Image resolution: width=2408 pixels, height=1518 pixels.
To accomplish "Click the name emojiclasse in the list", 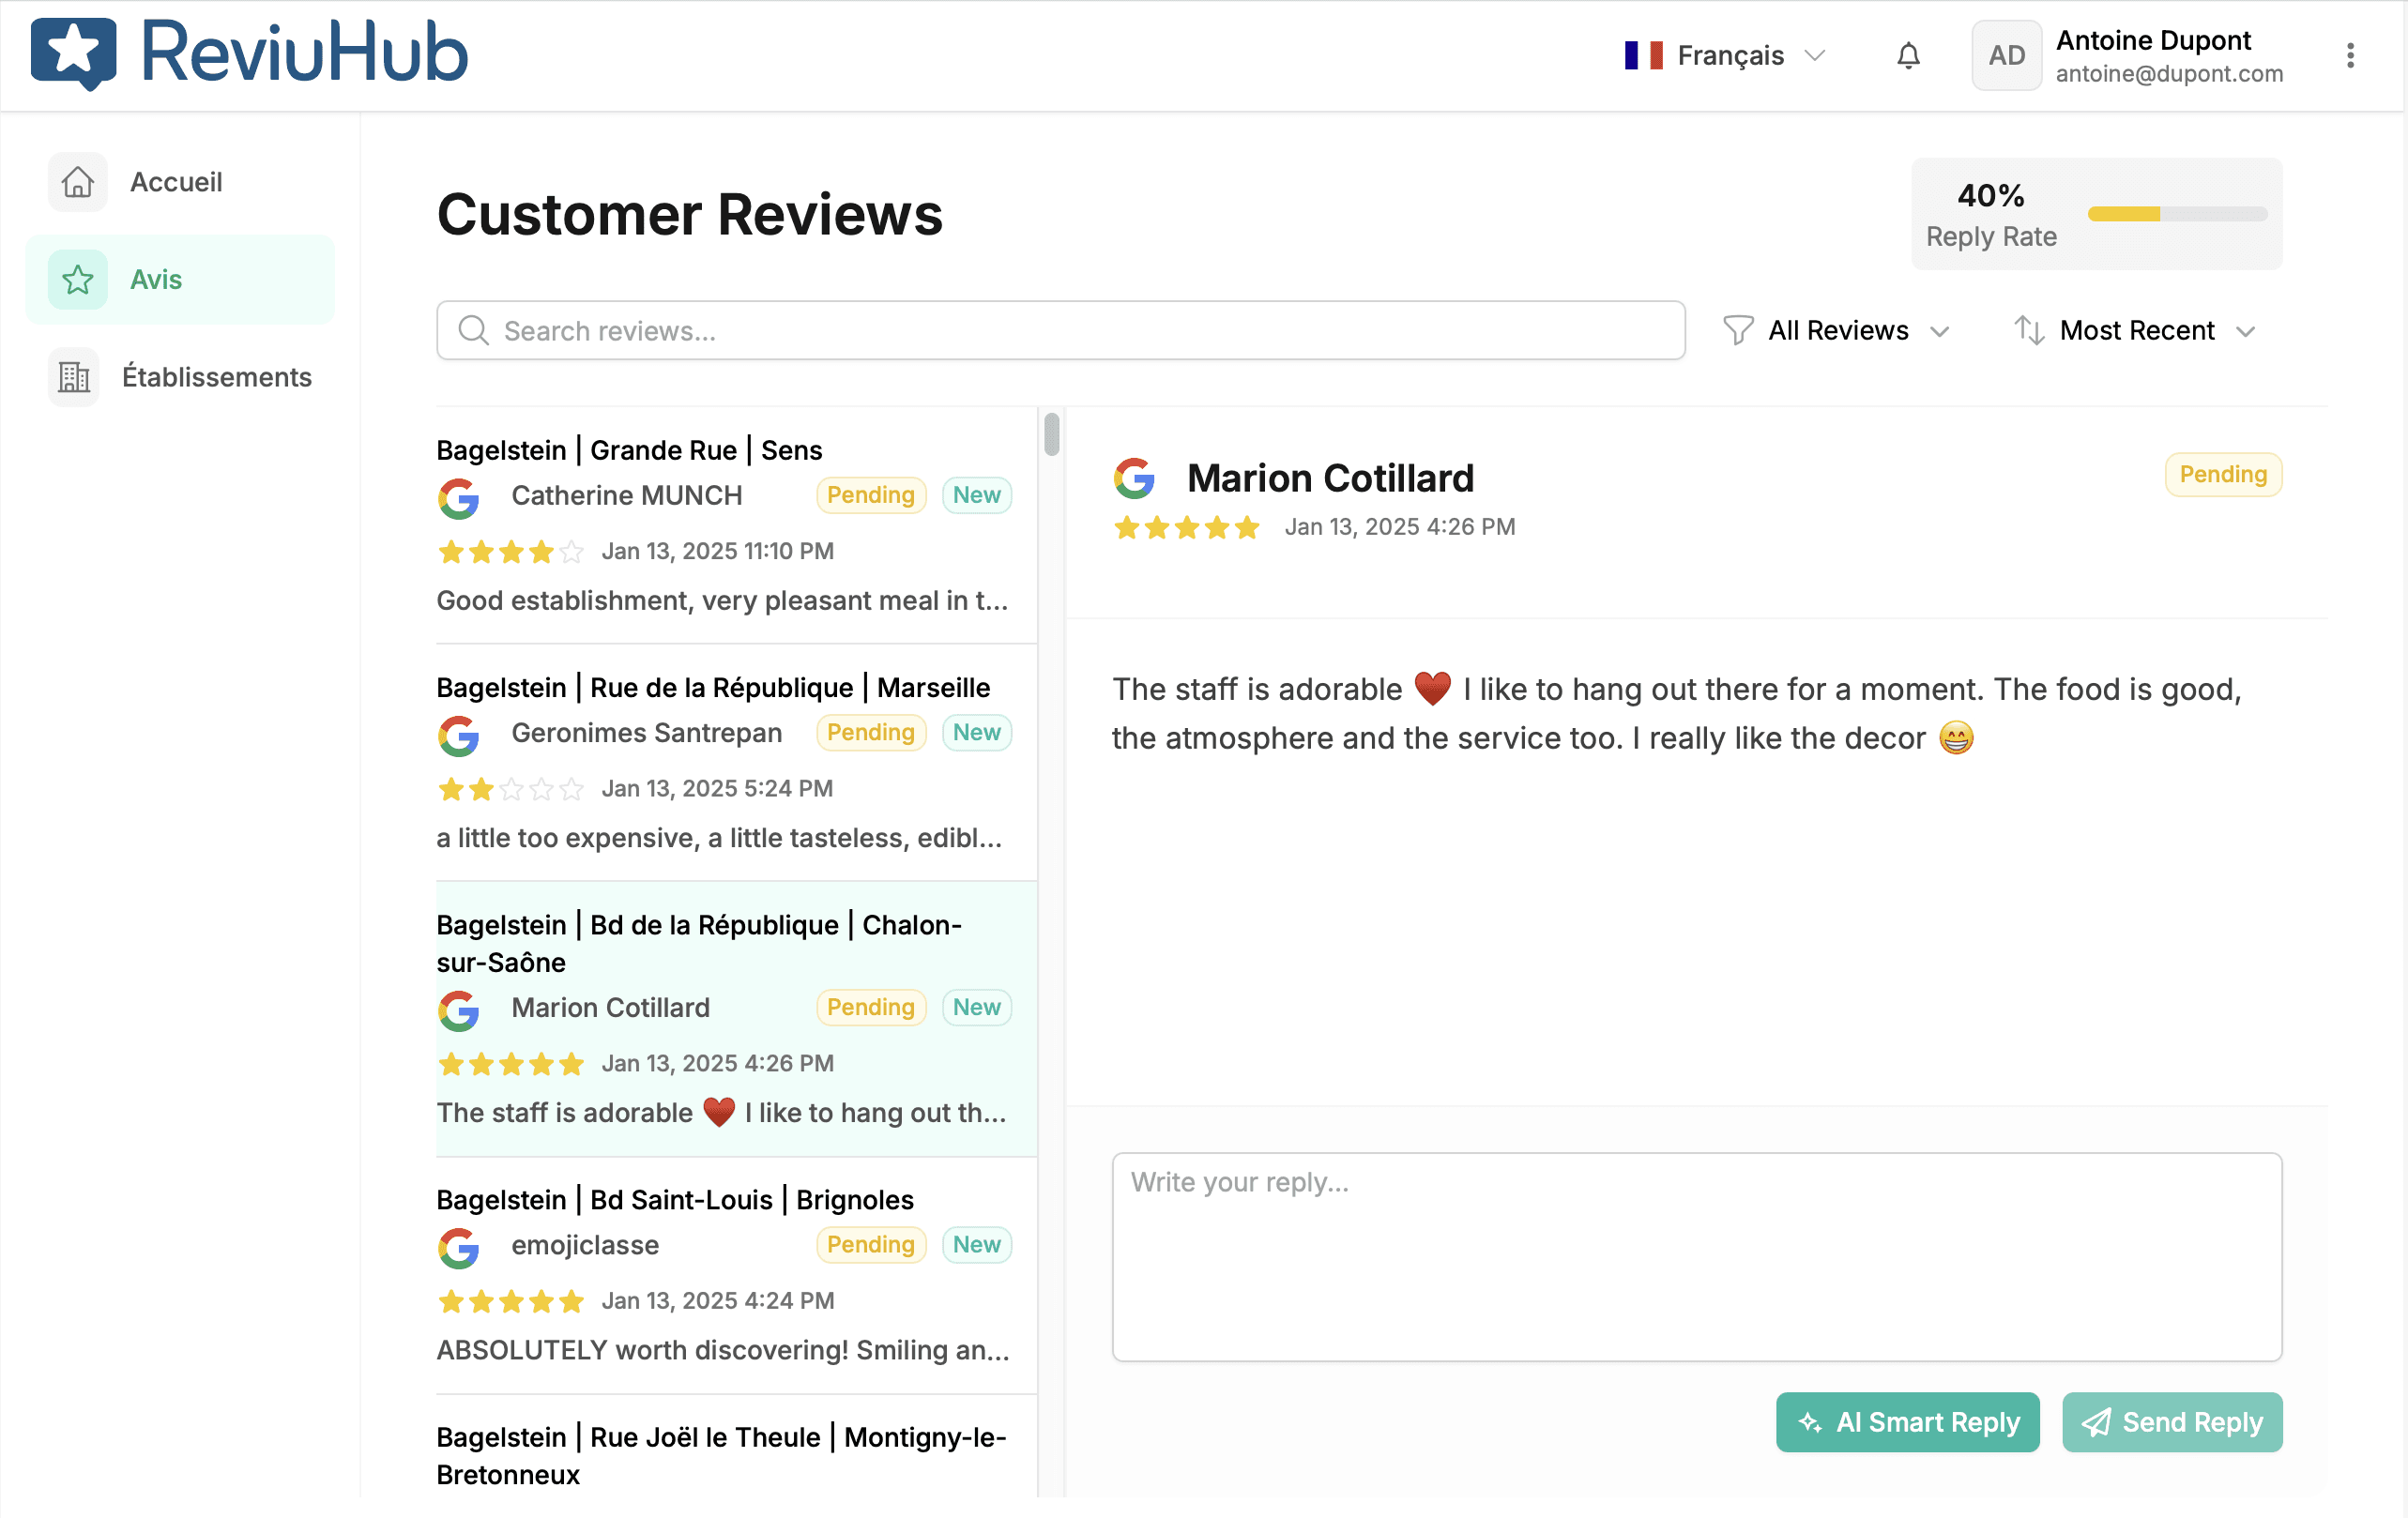I will [x=585, y=1245].
